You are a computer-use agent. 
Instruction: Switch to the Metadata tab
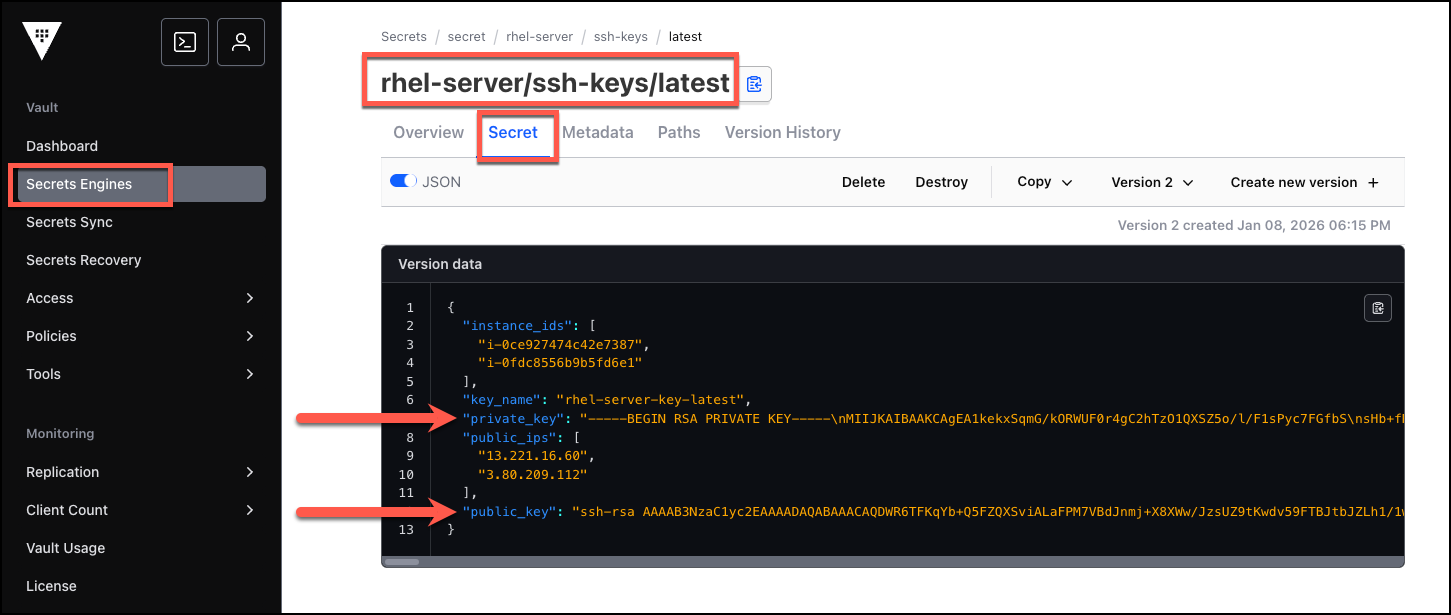point(598,132)
